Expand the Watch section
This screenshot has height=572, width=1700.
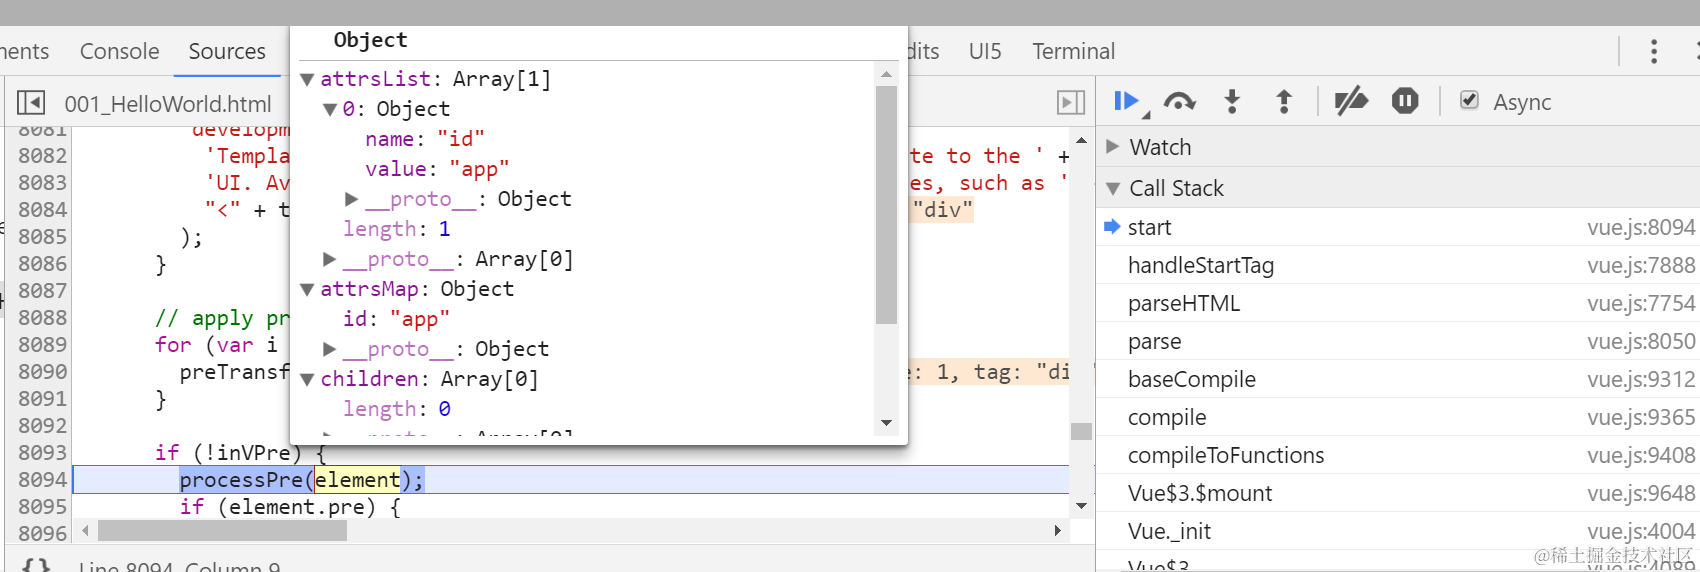1398,147
